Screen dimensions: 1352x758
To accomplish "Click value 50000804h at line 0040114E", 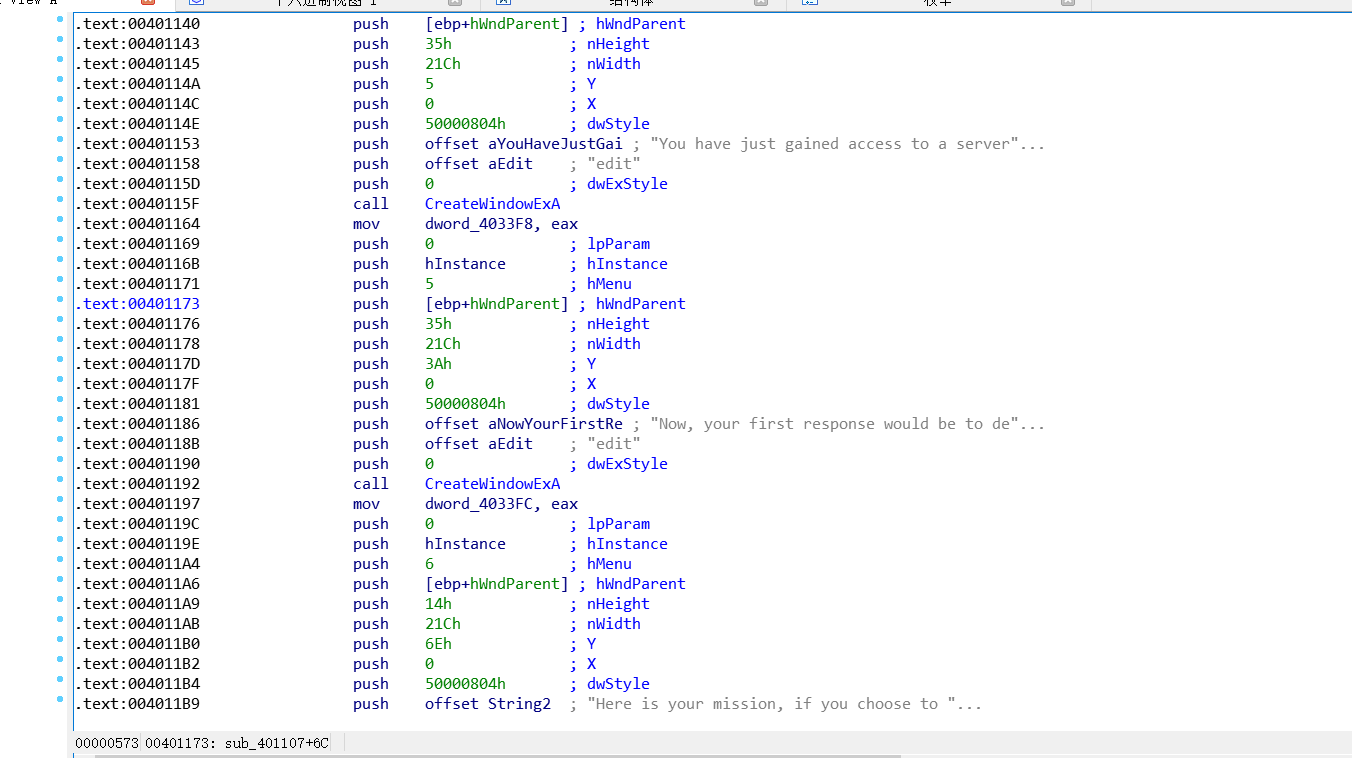I will (x=465, y=124).
